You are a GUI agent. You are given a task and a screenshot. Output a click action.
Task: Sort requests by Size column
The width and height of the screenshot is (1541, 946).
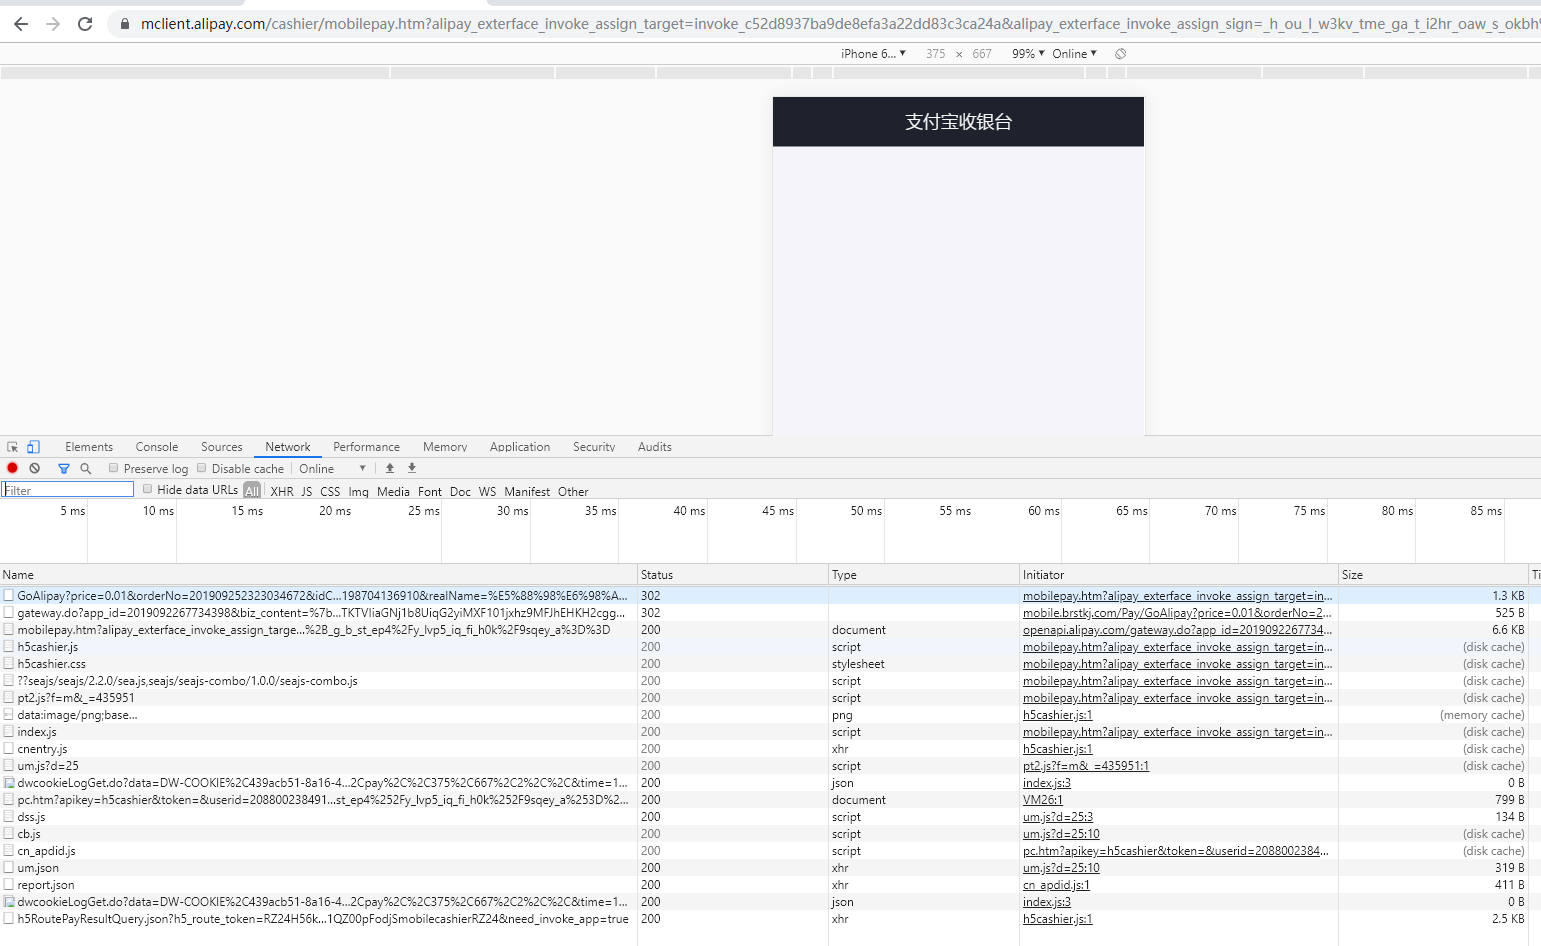[1434, 575]
